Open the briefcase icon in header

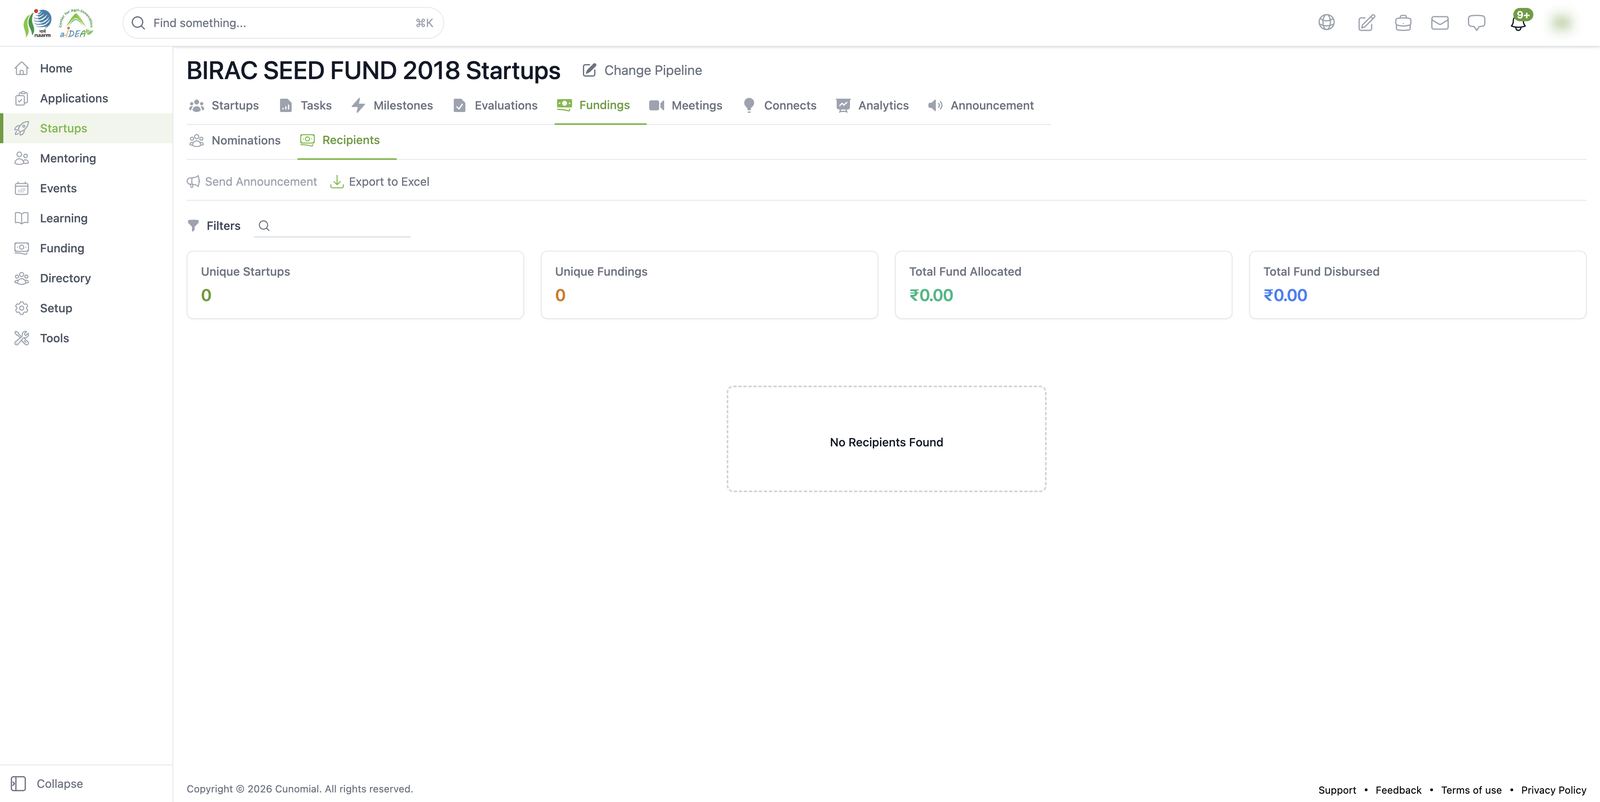point(1403,22)
